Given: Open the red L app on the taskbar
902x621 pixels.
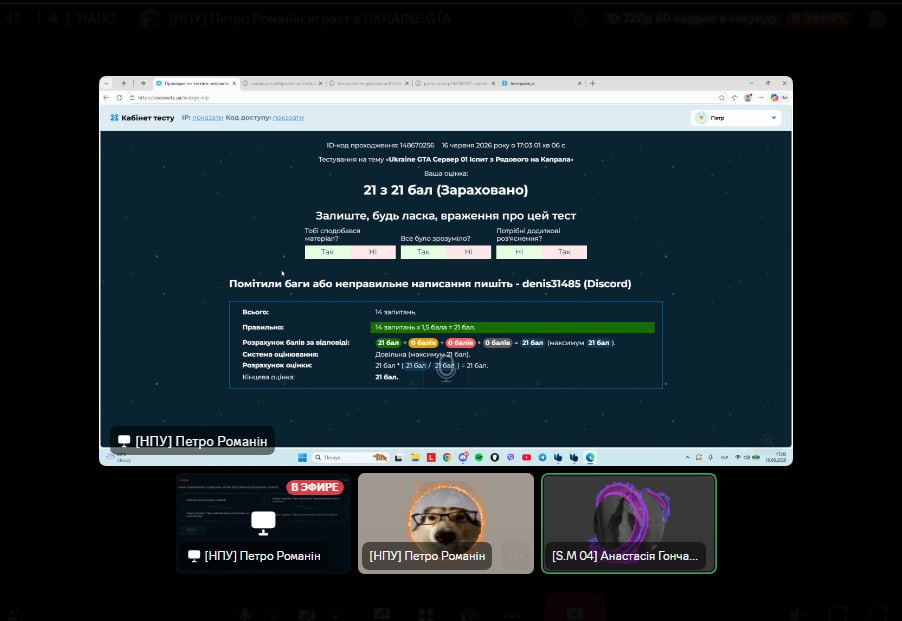Looking at the screenshot, I should point(431,458).
